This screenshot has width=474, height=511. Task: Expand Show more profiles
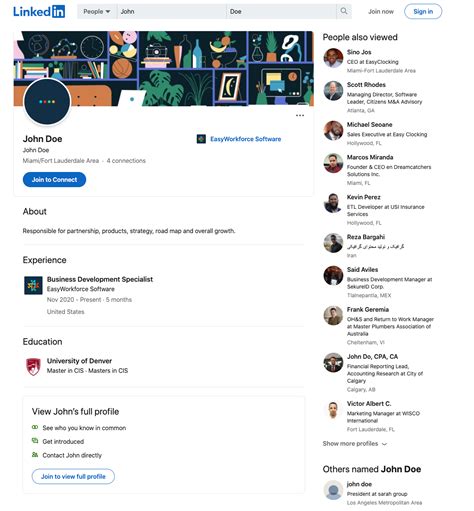click(x=355, y=444)
